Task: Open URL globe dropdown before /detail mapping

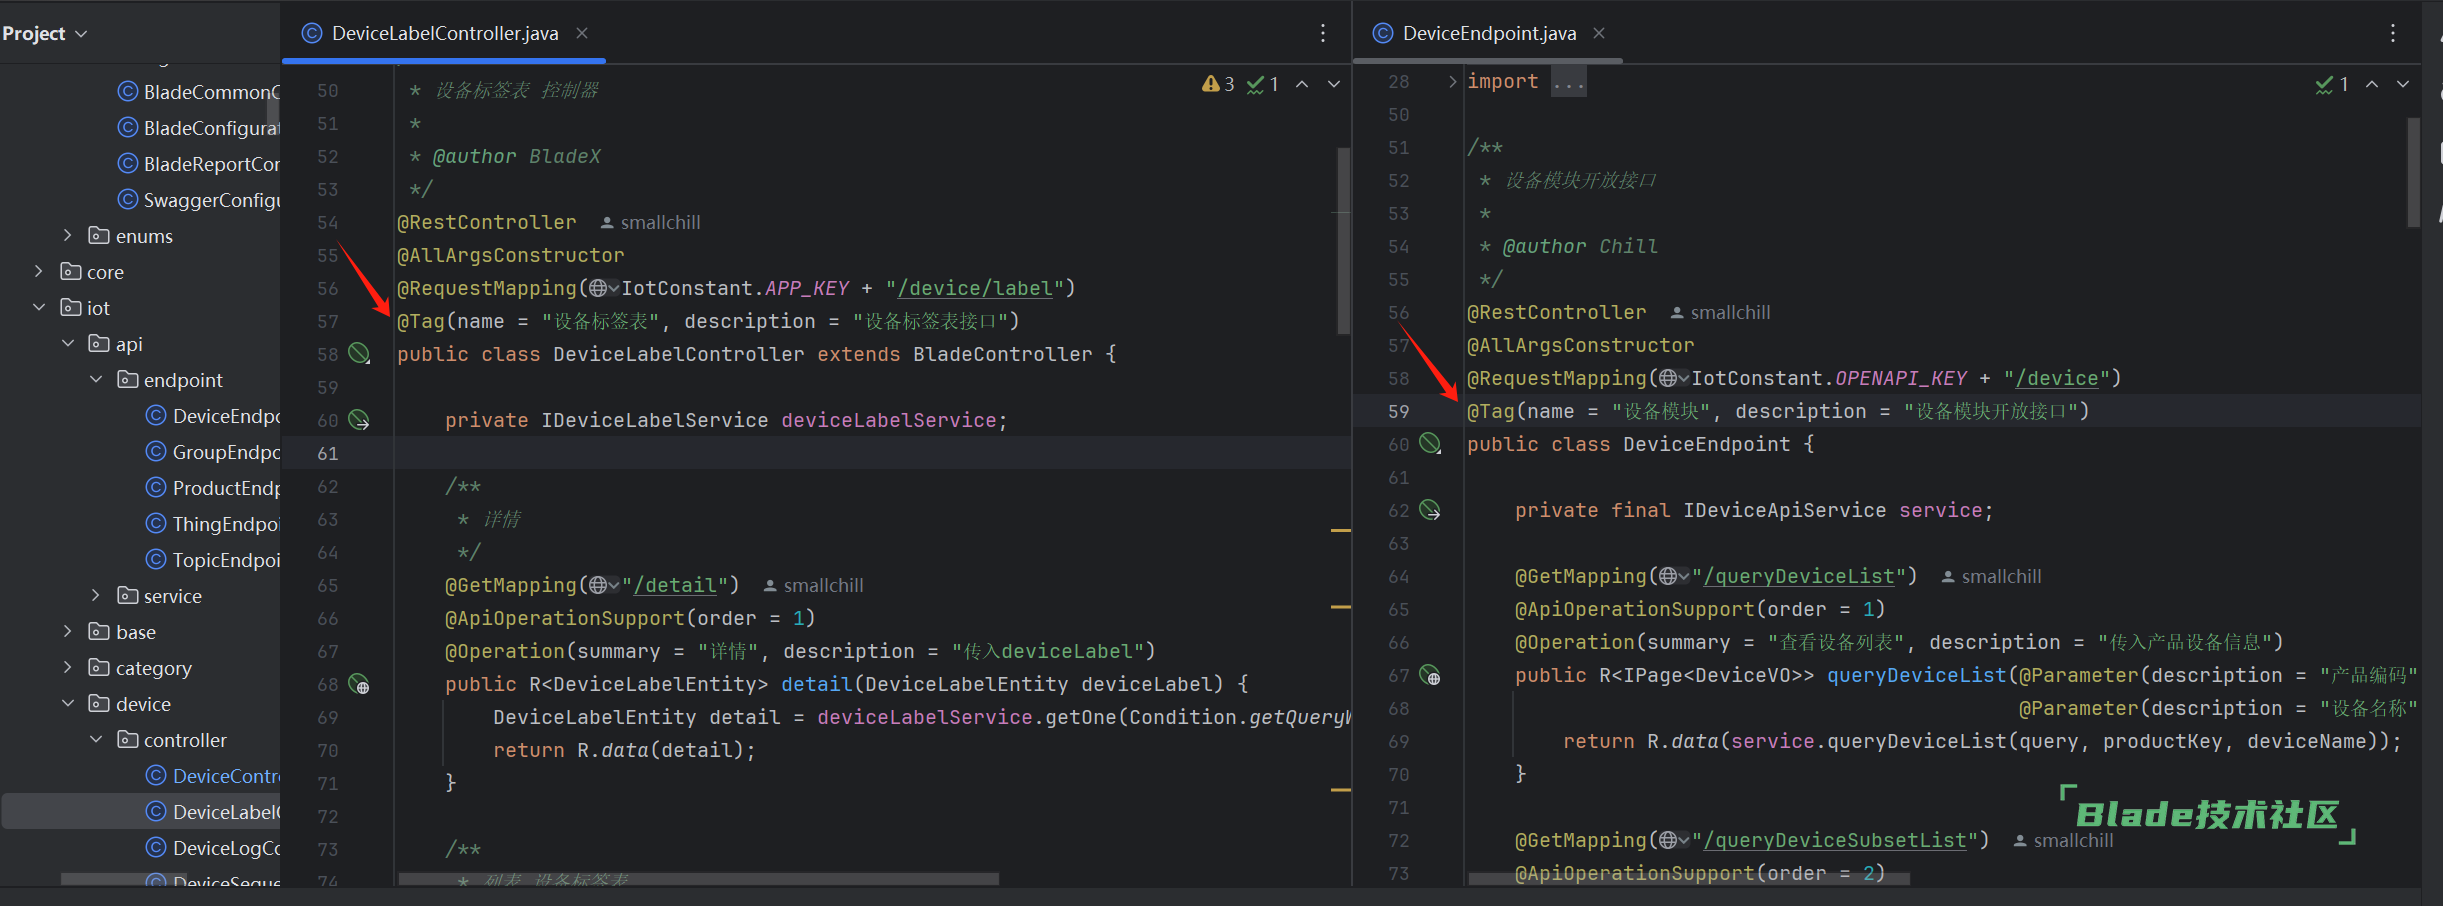Action: click(x=604, y=585)
